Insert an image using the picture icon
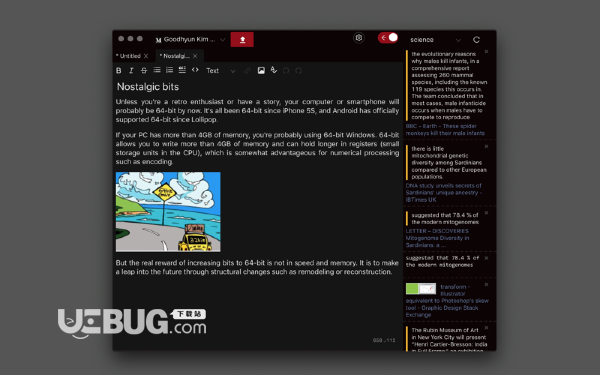The image size is (600, 375). tap(261, 70)
